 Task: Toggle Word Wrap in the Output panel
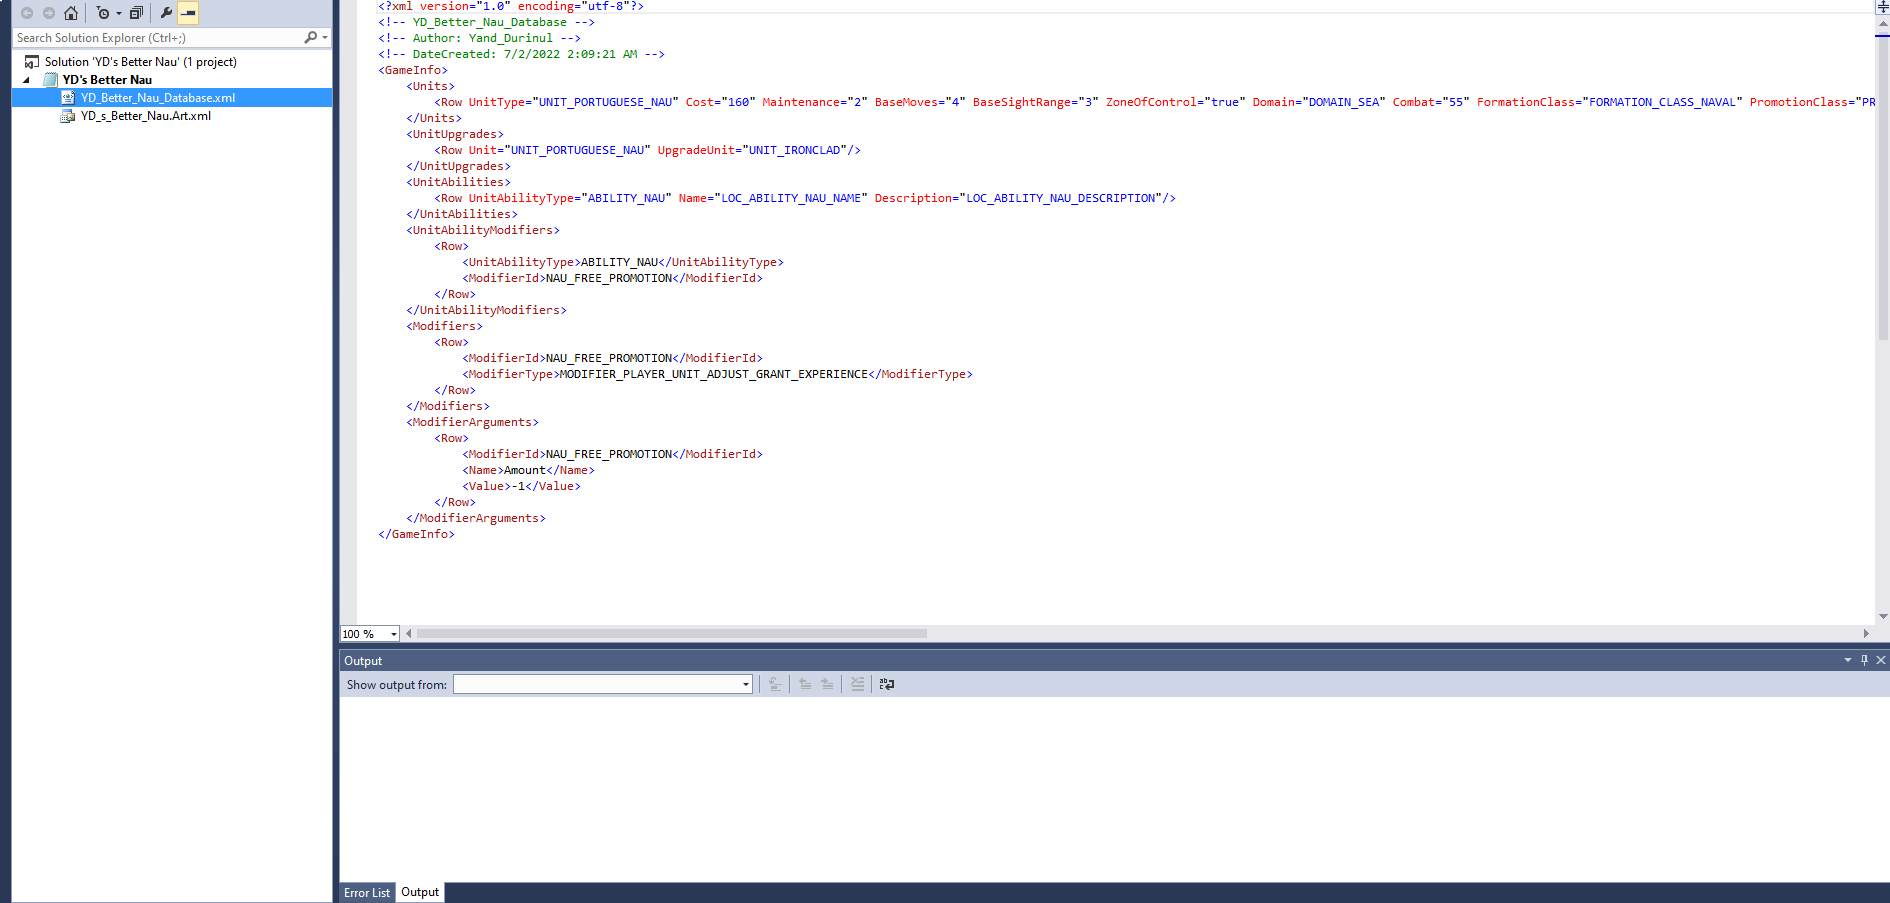point(887,684)
